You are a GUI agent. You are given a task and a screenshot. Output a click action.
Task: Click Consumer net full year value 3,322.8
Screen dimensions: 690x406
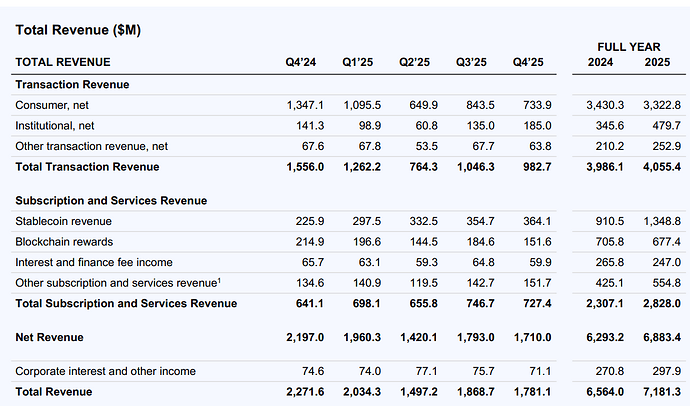tap(662, 105)
